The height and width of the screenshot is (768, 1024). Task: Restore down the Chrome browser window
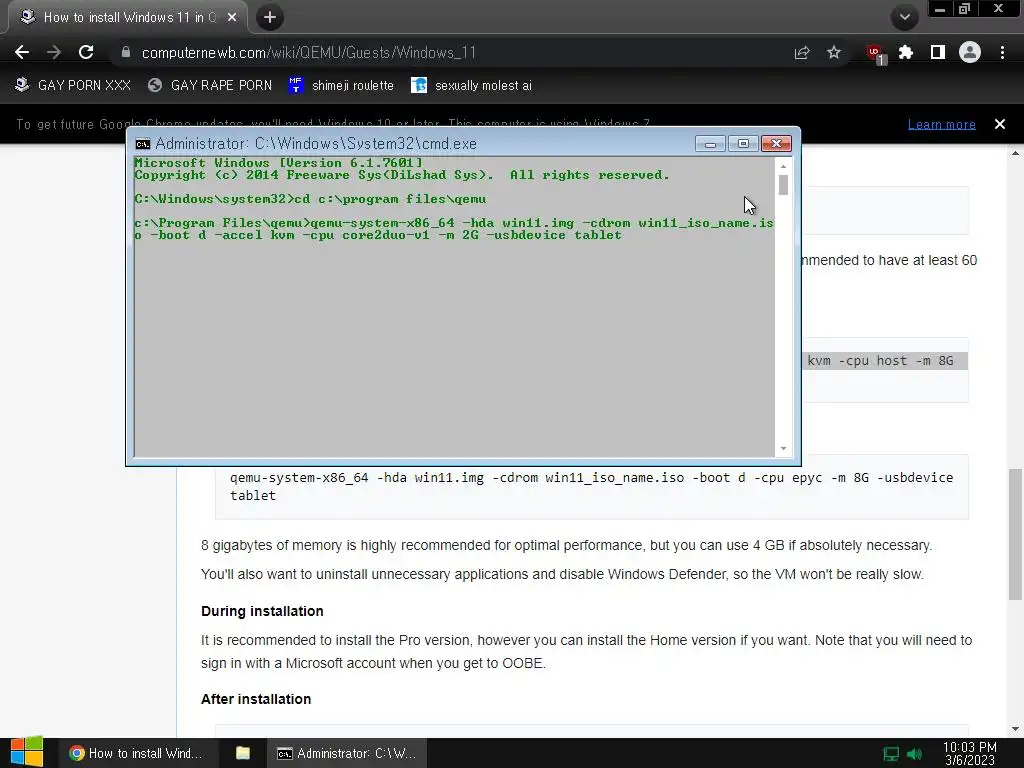(964, 8)
